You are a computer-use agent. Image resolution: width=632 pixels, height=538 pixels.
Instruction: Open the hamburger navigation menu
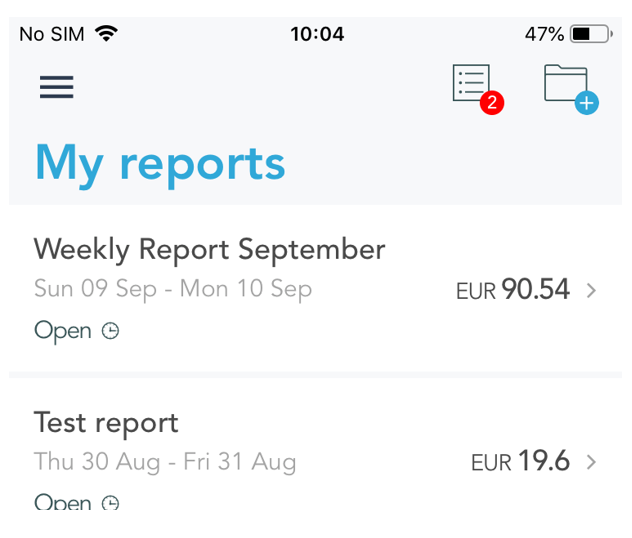coord(57,87)
